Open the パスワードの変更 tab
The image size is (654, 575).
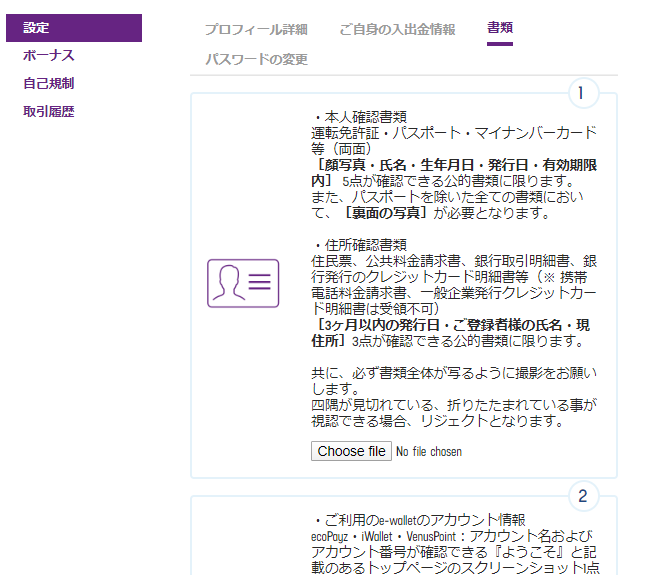[256, 59]
